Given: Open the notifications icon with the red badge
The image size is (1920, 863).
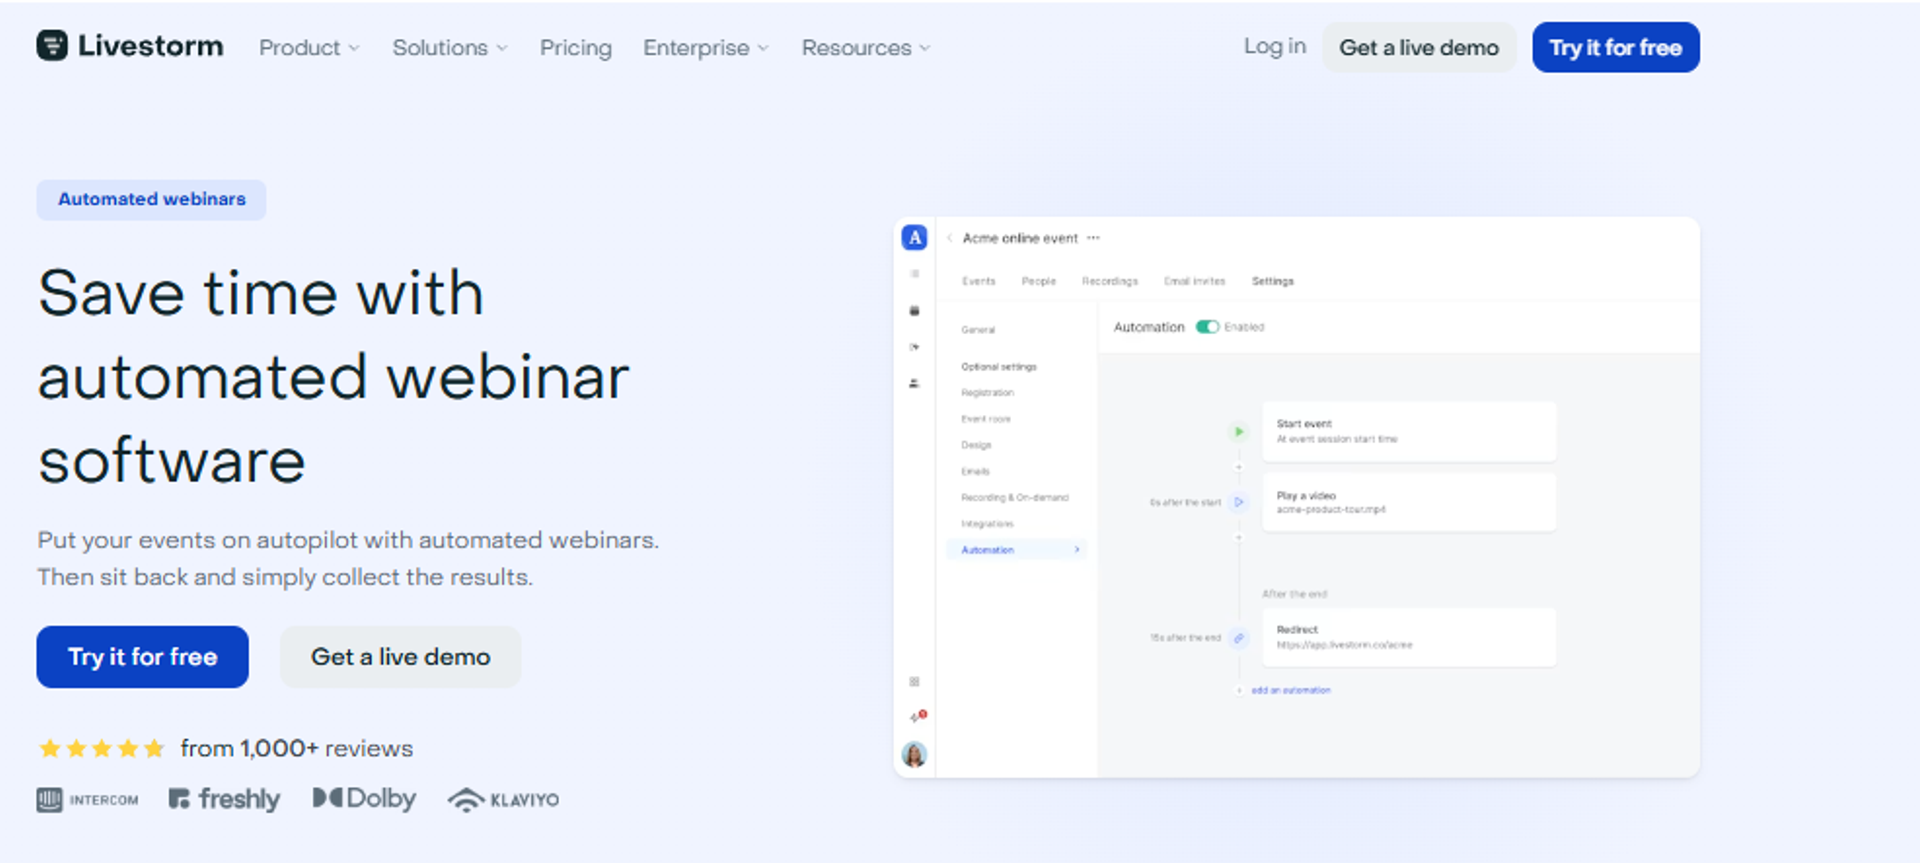Looking at the screenshot, I should click(916, 717).
